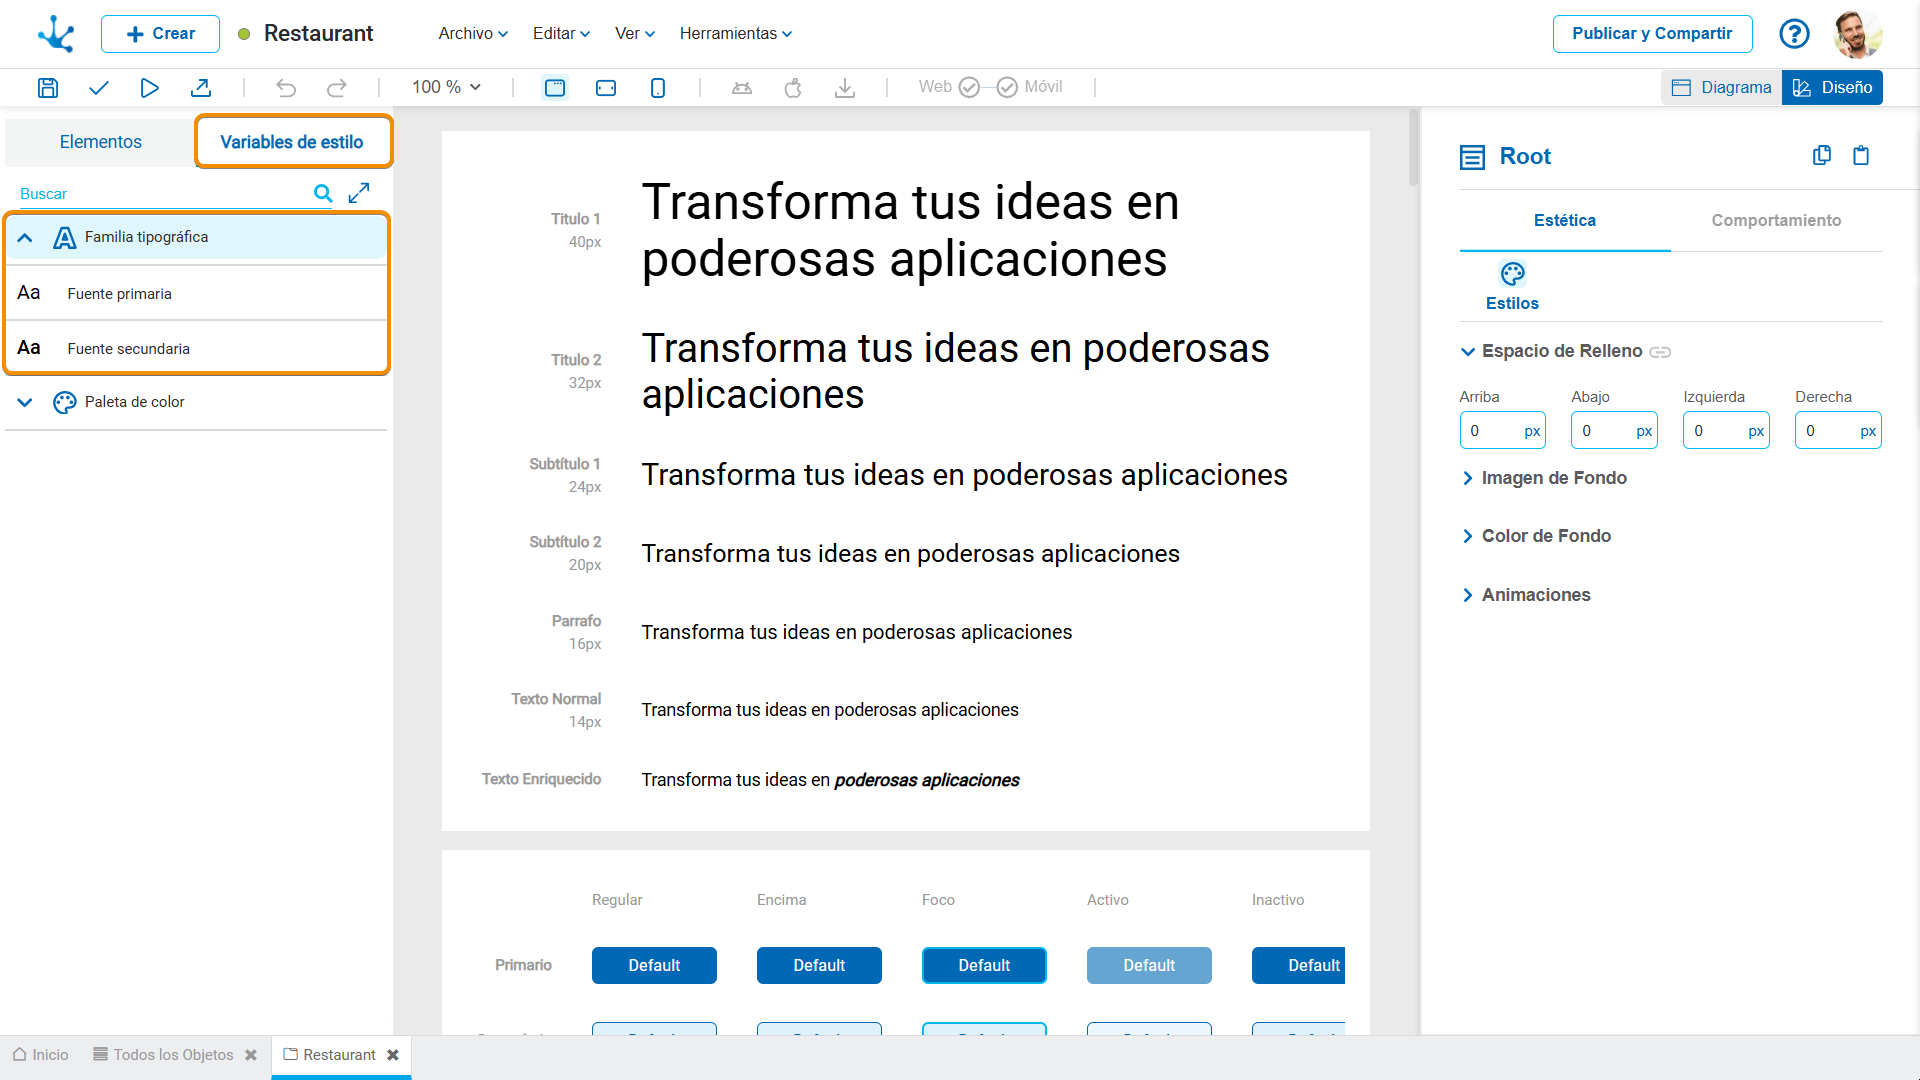Click the Crear button
This screenshot has width=1920, height=1080.
click(160, 33)
